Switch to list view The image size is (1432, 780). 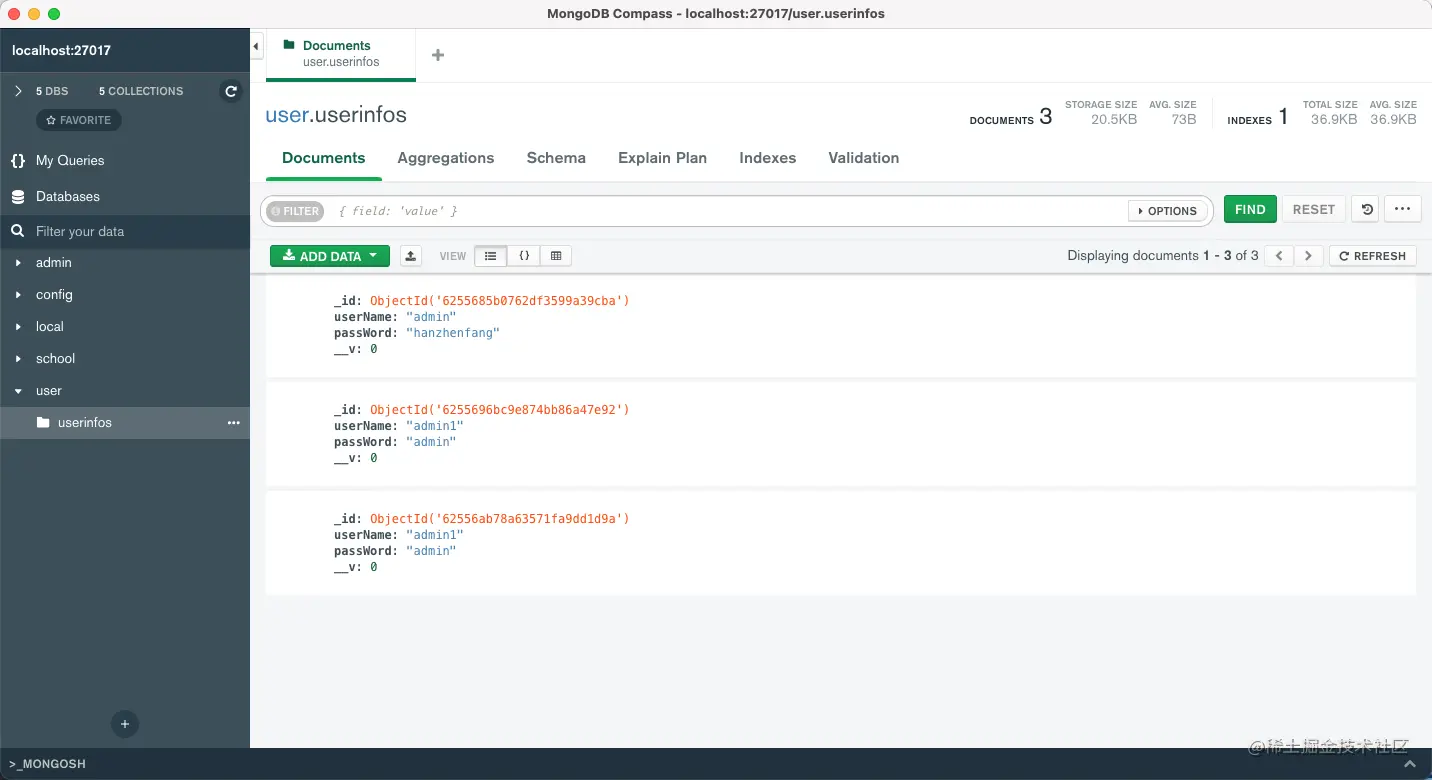pos(490,256)
